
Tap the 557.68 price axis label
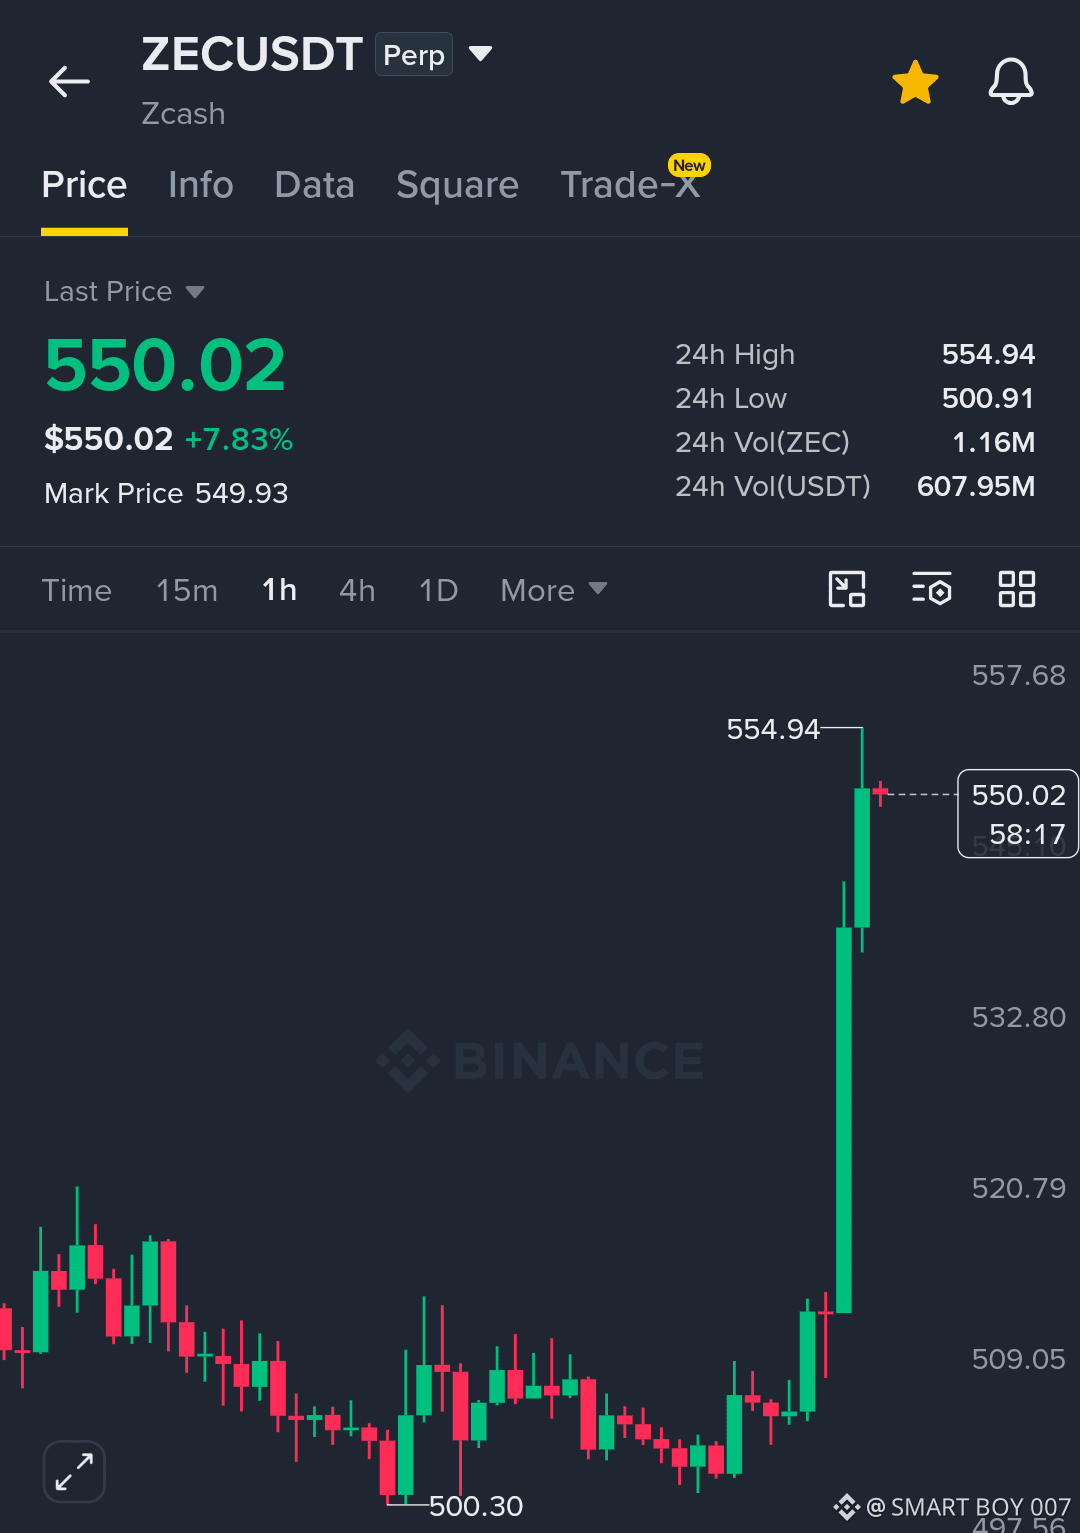click(1018, 675)
